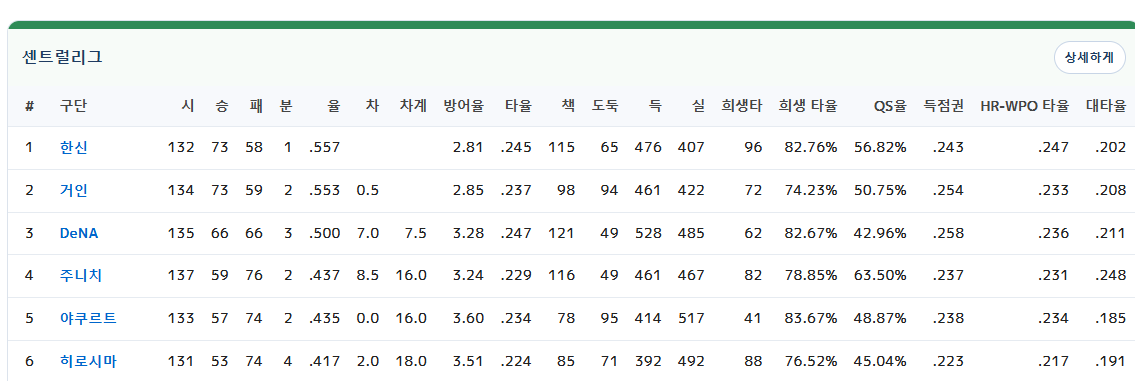This screenshot has width=1135, height=381.
Task: Open the 히로시마 team link
Action: tap(88, 361)
